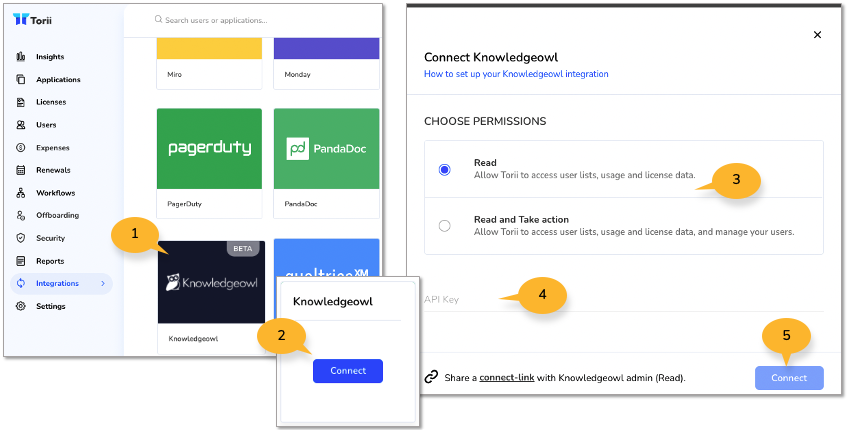Open Expenses in sidebar
The width and height of the screenshot is (847, 430).
(x=53, y=147)
